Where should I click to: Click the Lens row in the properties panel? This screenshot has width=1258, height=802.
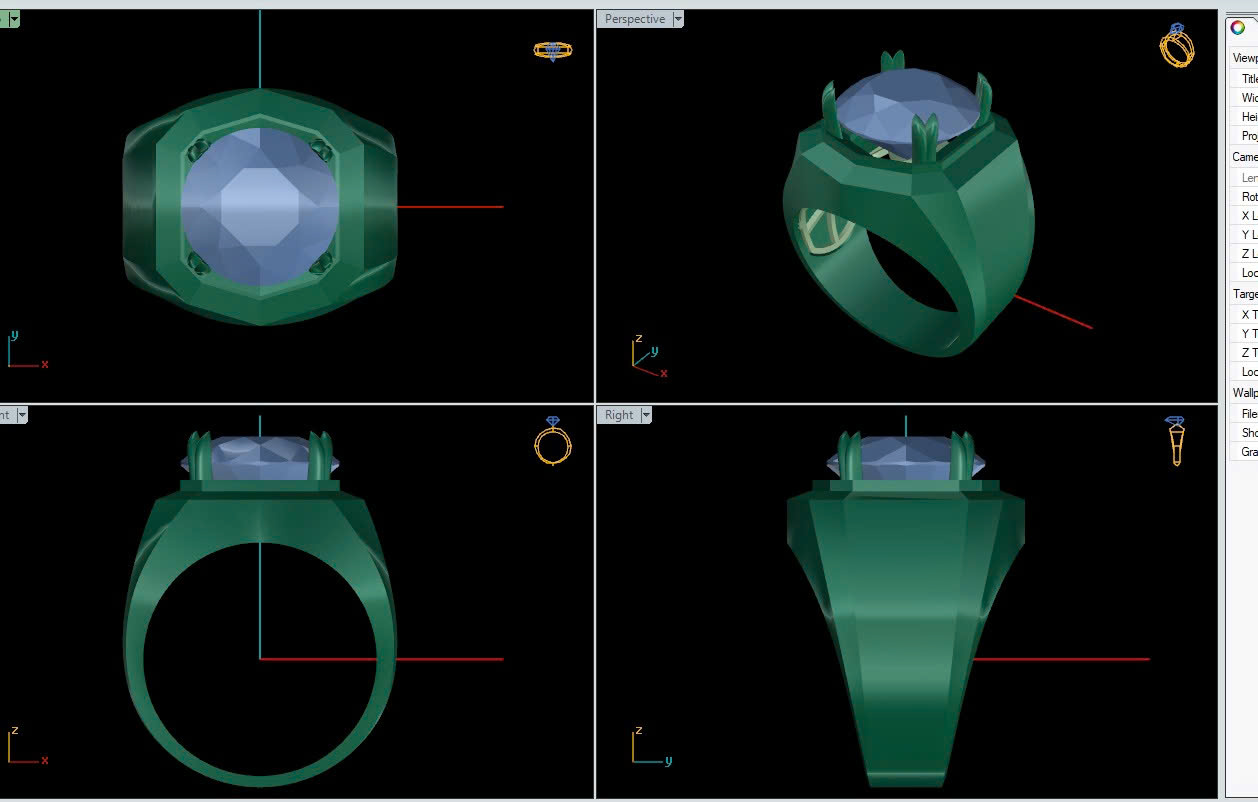pos(1249,177)
